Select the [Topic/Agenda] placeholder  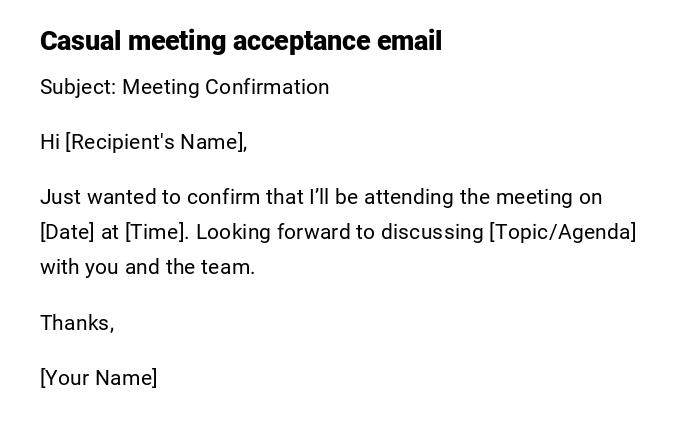(562, 232)
